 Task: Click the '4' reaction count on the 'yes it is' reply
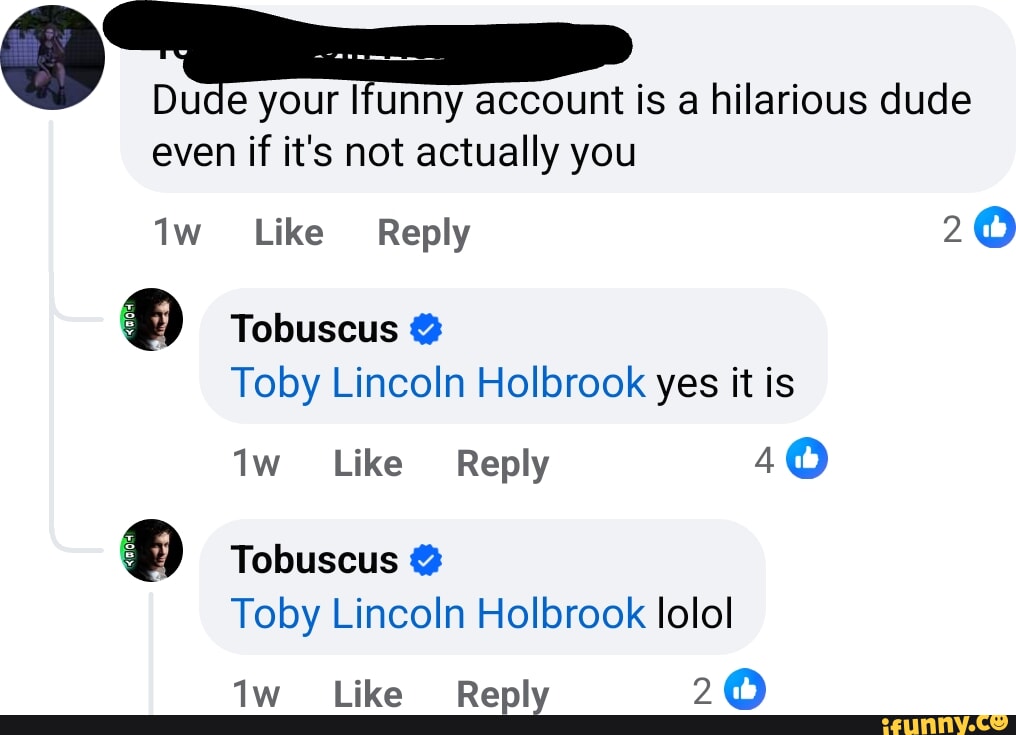pyautogui.click(x=764, y=459)
